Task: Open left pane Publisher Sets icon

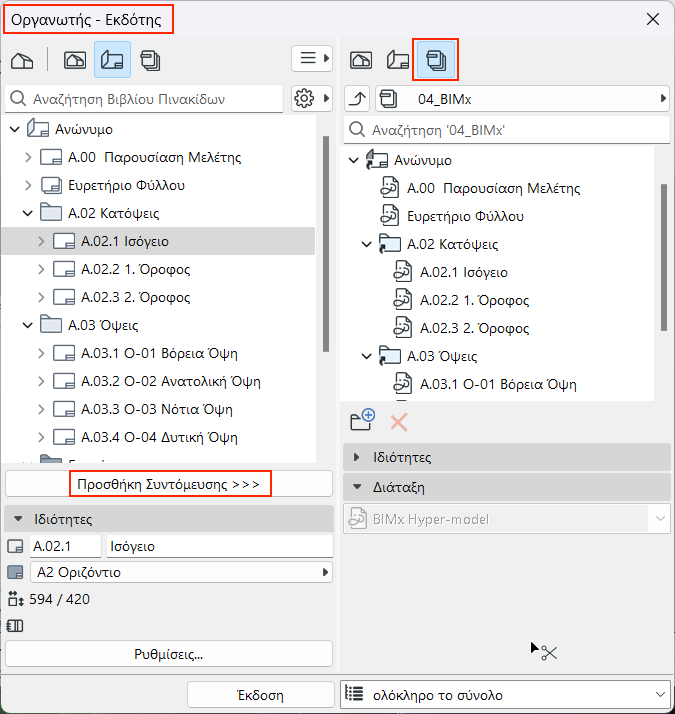Action: (150, 60)
